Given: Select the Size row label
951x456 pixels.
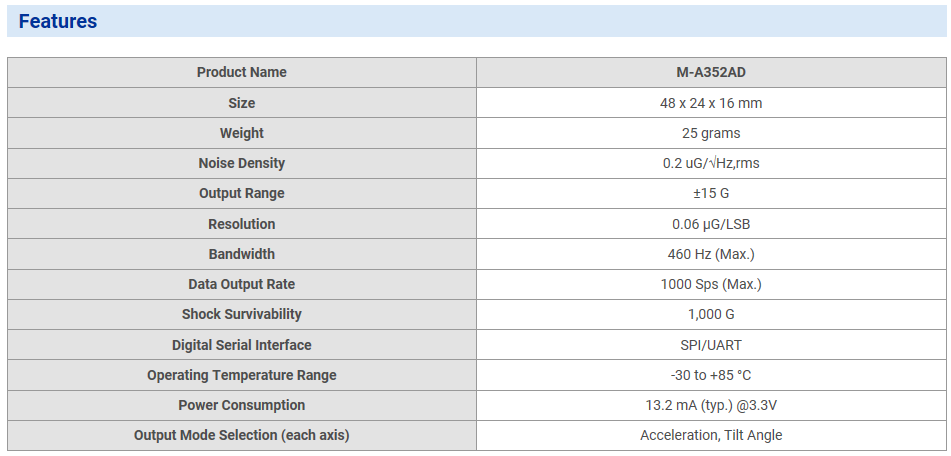Looking at the screenshot, I should (241, 103).
